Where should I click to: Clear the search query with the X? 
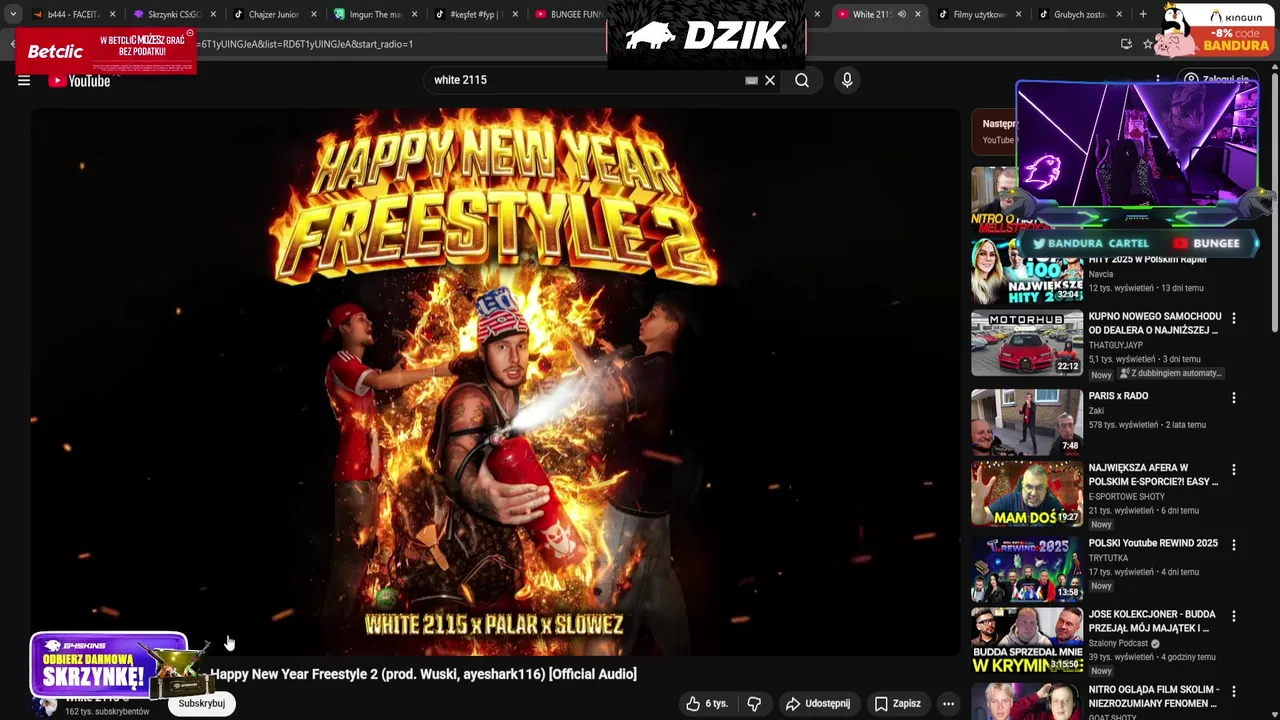tap(770, 80)
